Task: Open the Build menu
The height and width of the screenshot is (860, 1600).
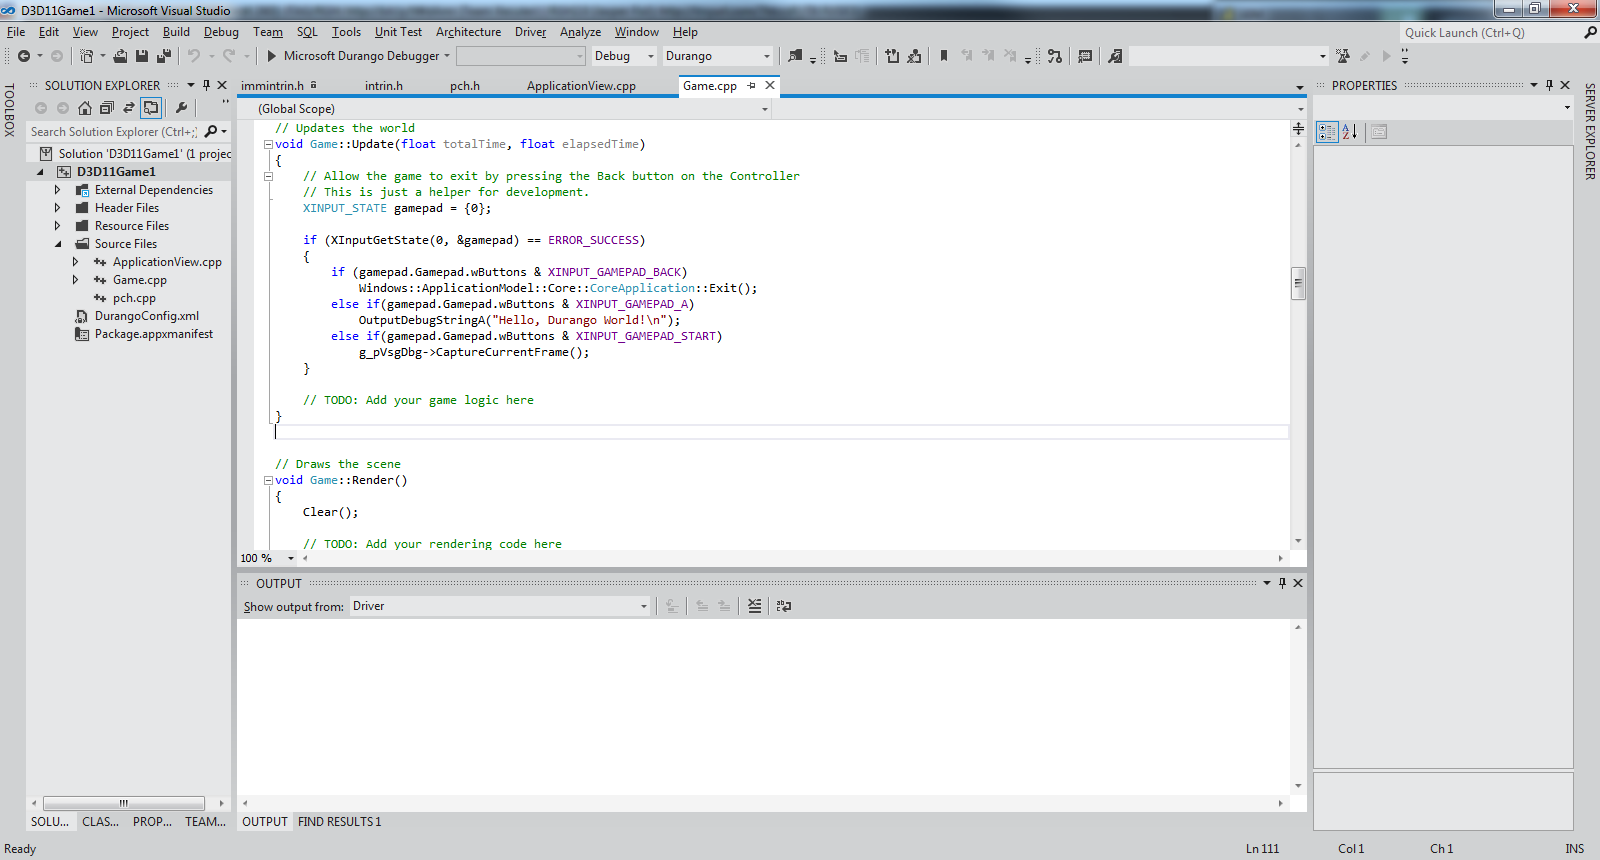Action: click(x=176, y=32)
